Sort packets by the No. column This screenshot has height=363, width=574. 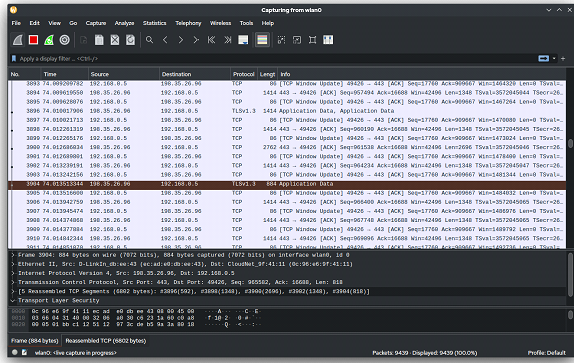24,74
